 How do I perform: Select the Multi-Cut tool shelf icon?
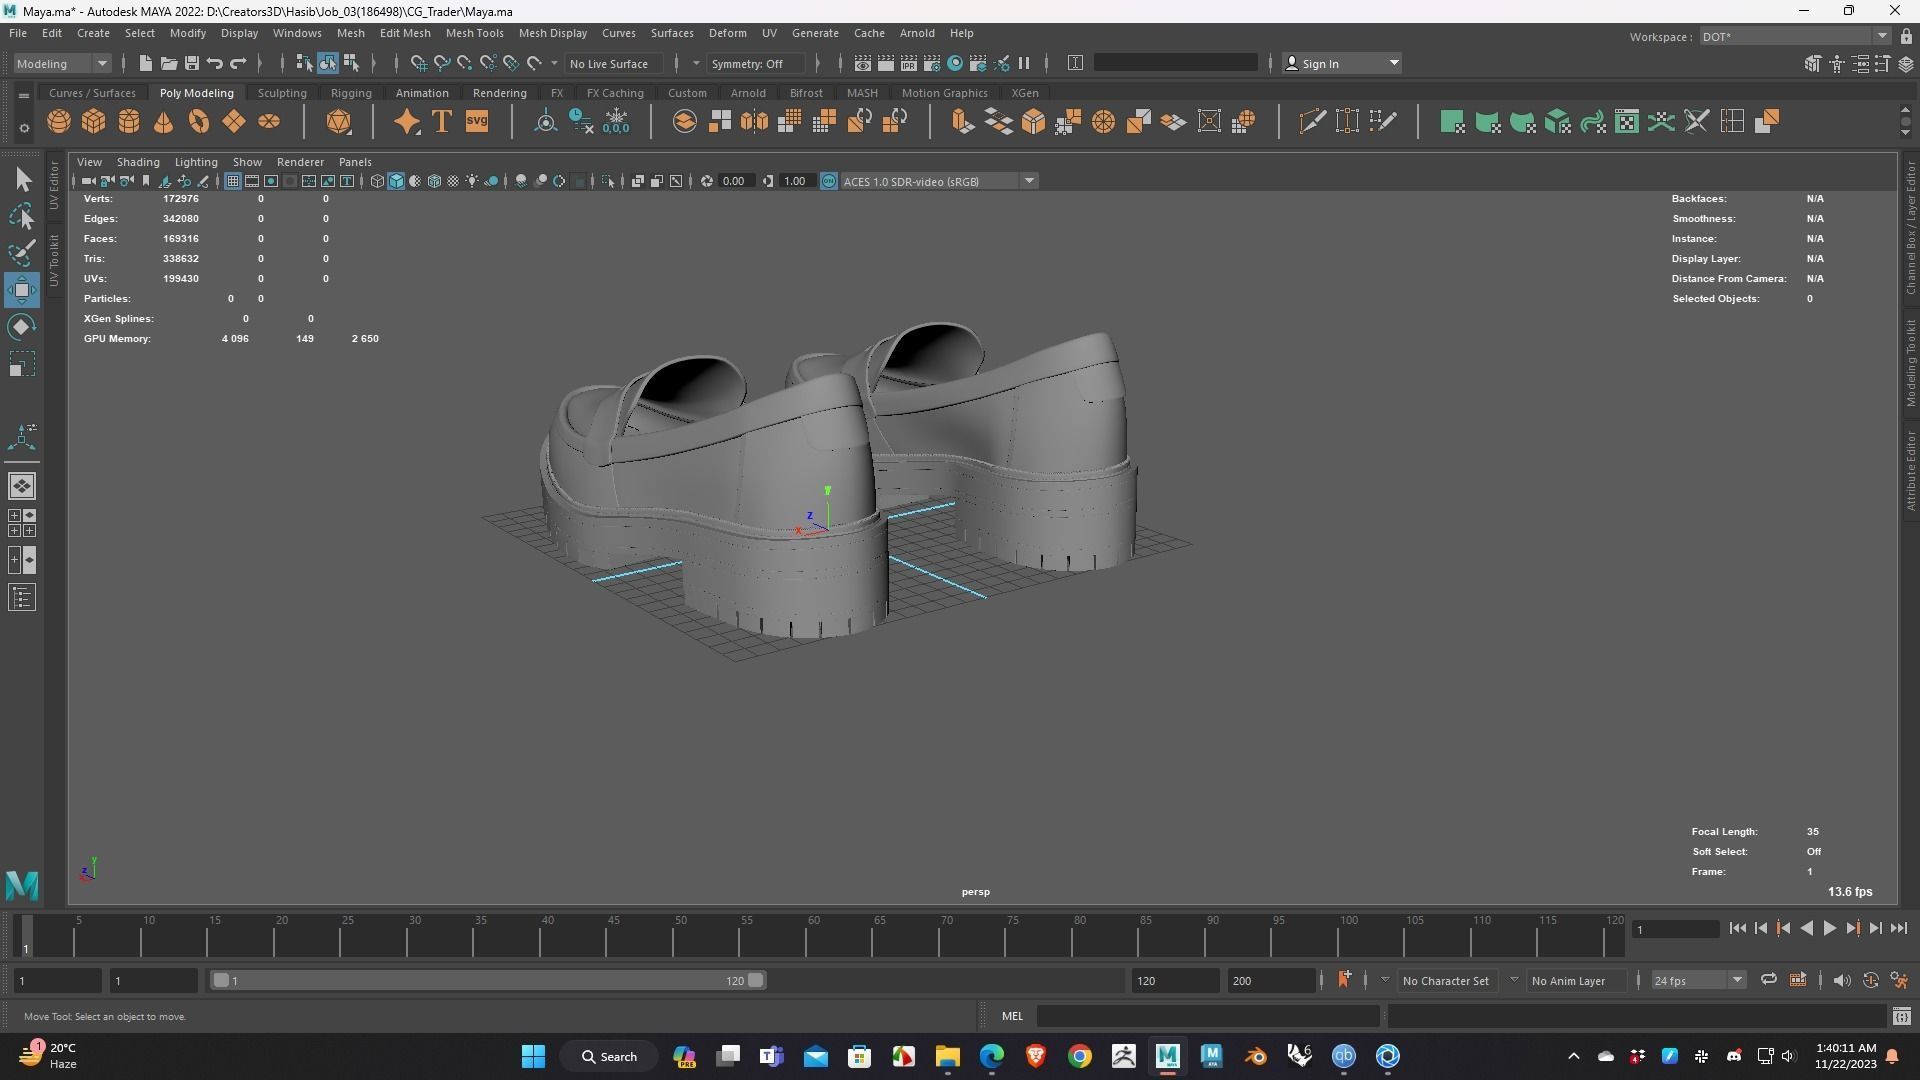pyautogui.click(x=1313, y=122)
